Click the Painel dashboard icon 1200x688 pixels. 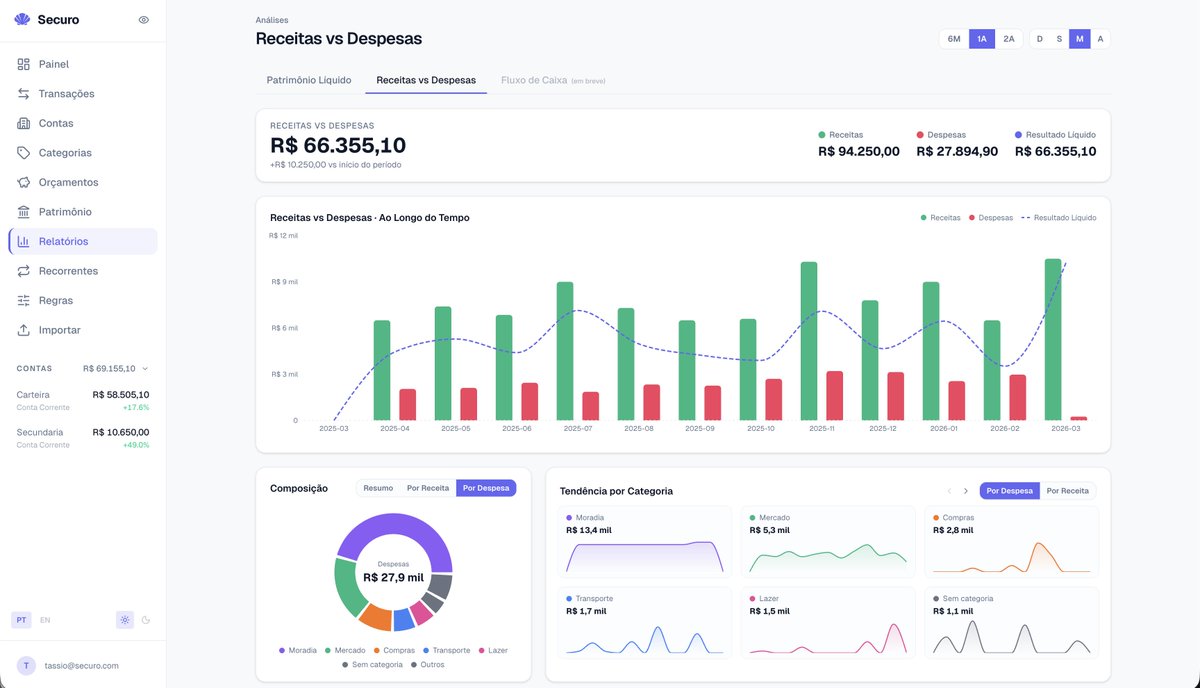[24, 64]
